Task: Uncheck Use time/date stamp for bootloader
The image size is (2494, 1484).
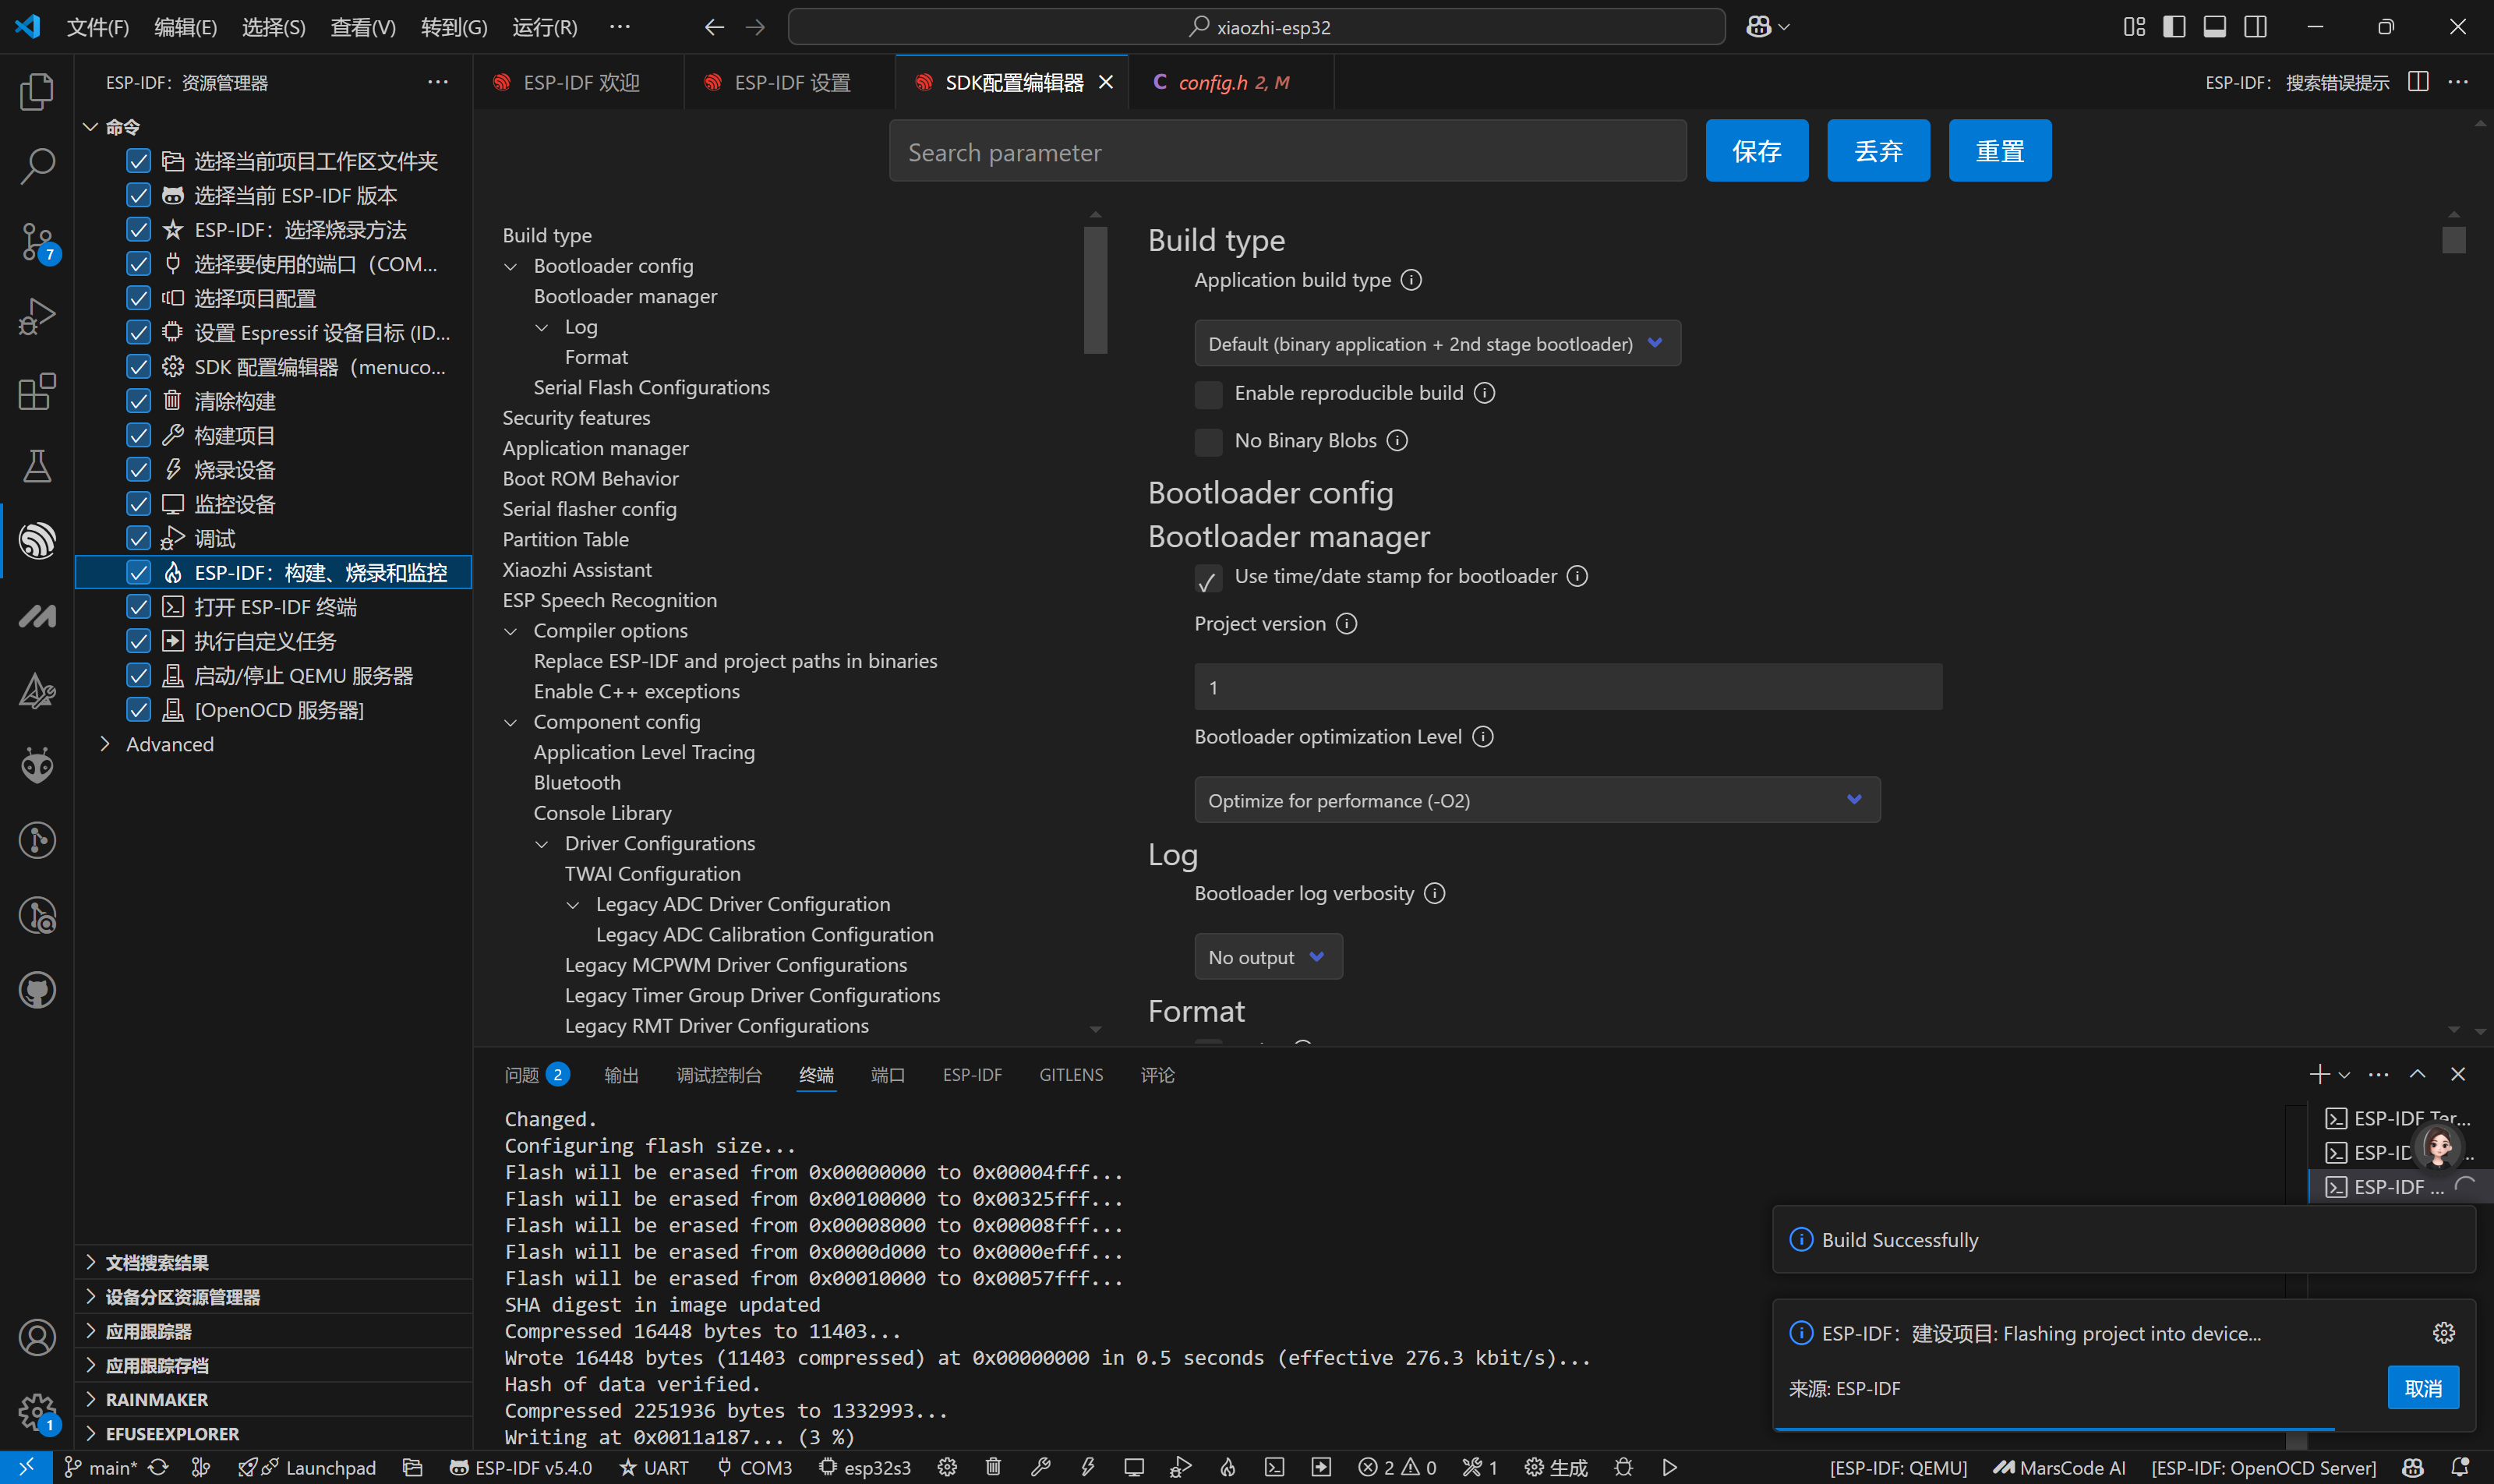Action: pos(1208,578)
